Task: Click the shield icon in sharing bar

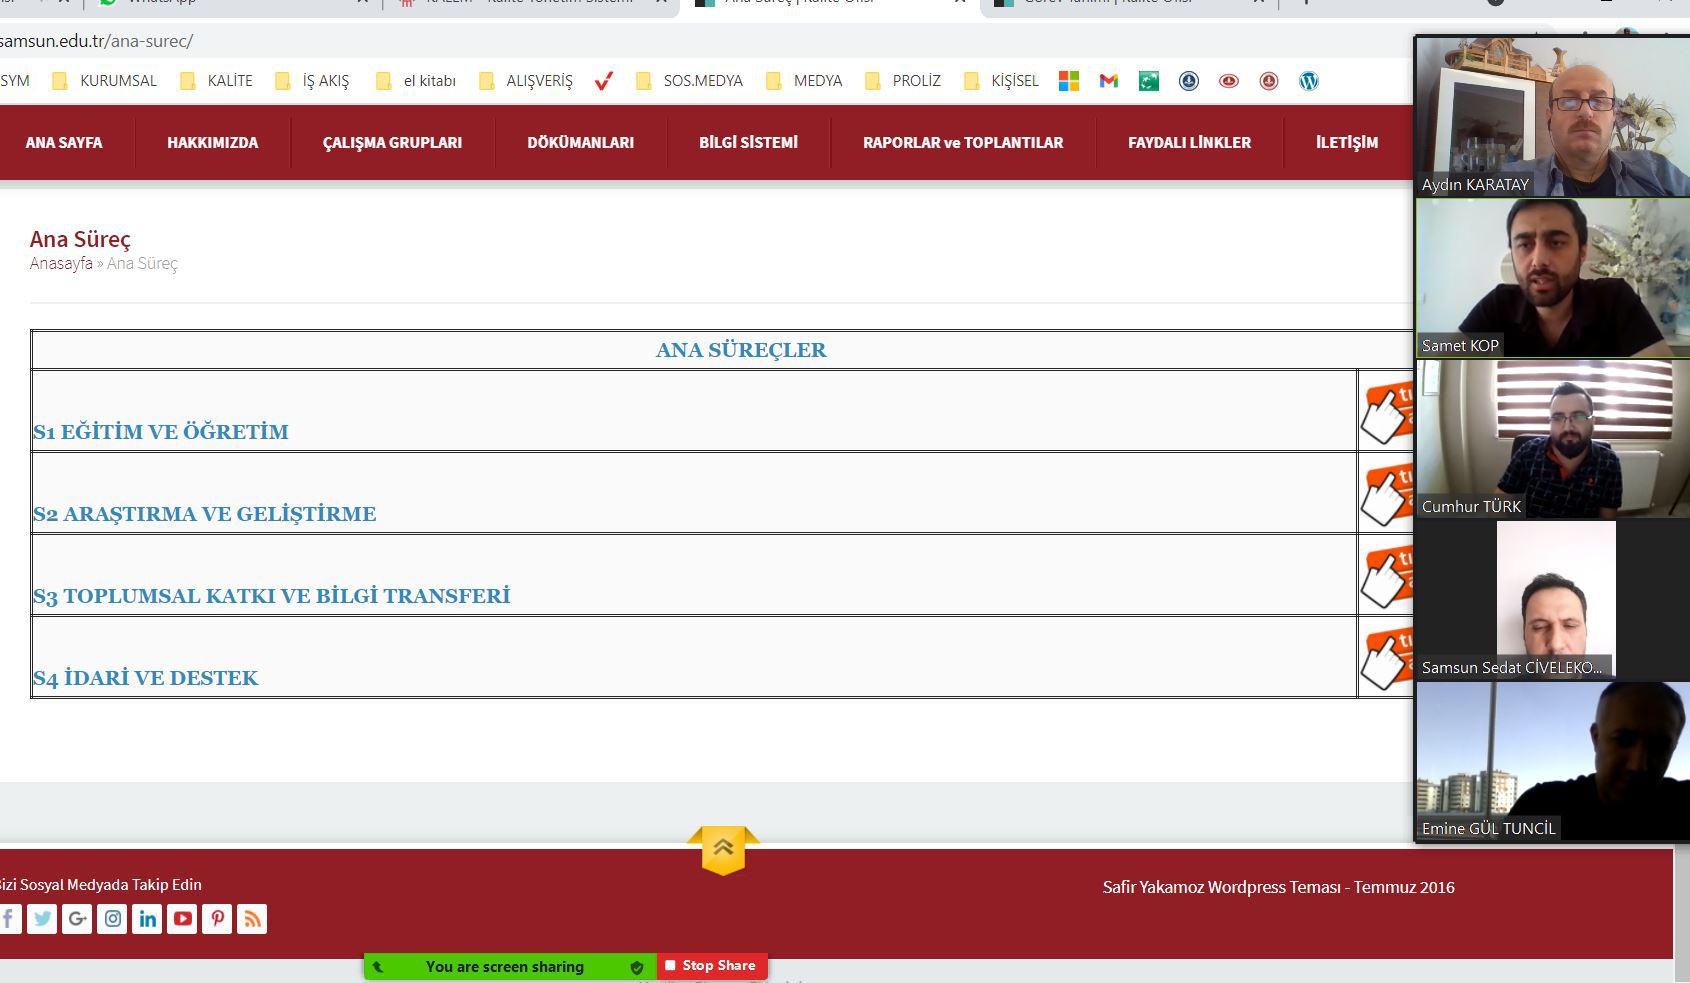Action: click(x=636, y=967)
